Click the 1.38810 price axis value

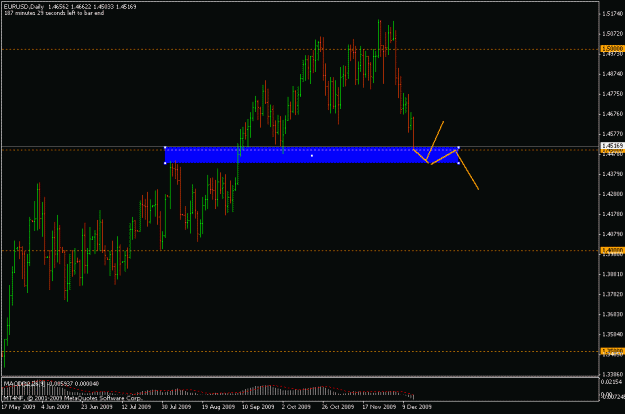coord(613,274)
